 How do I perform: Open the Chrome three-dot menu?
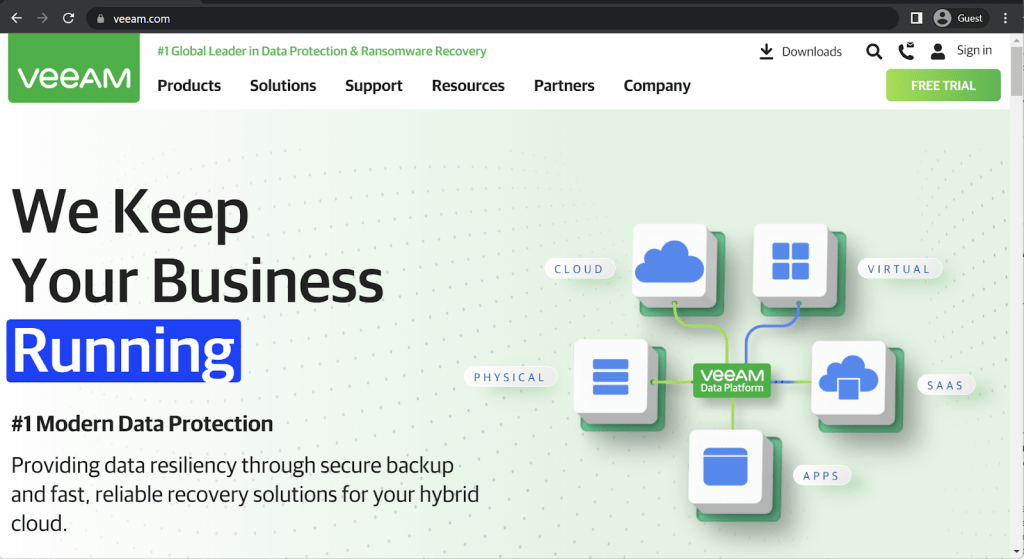(x=1005, y=18)
